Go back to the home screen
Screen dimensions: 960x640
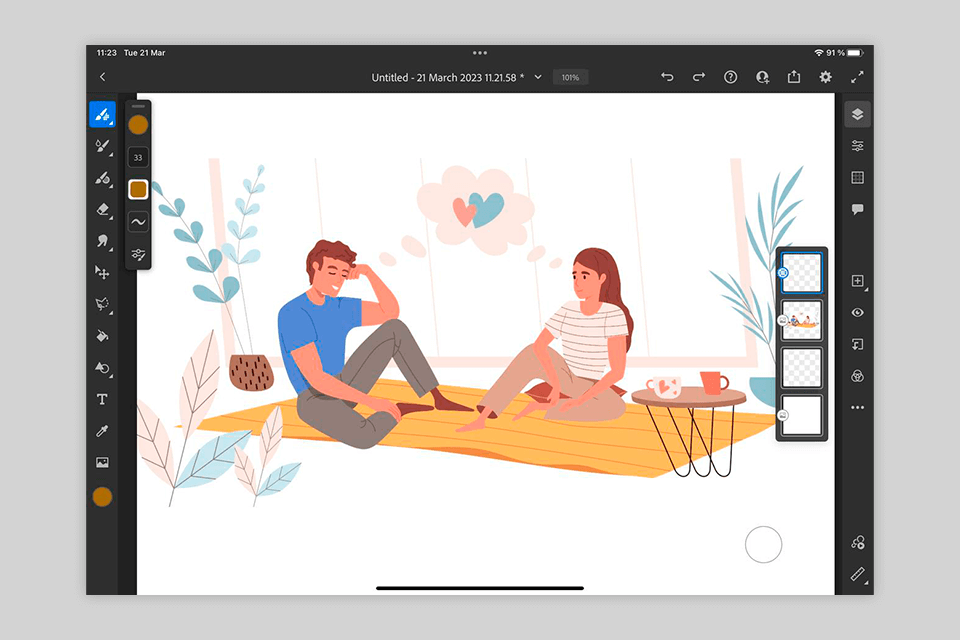(102, 77)
